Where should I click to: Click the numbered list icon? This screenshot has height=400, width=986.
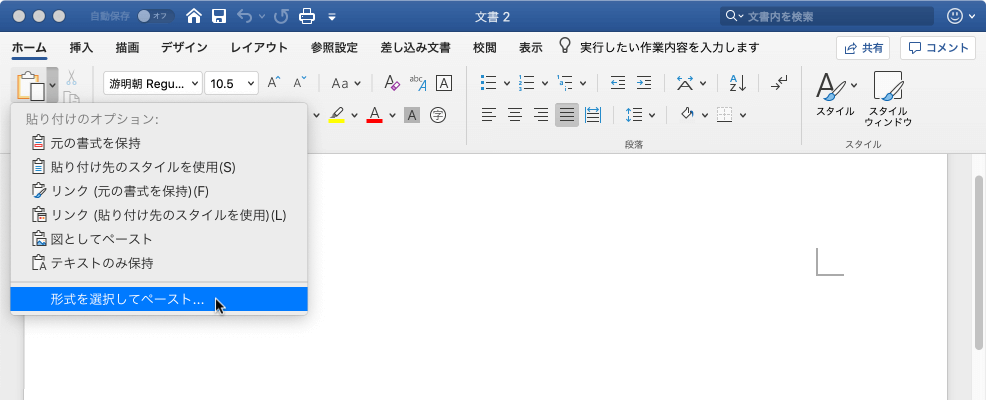[x=526, y=83]
